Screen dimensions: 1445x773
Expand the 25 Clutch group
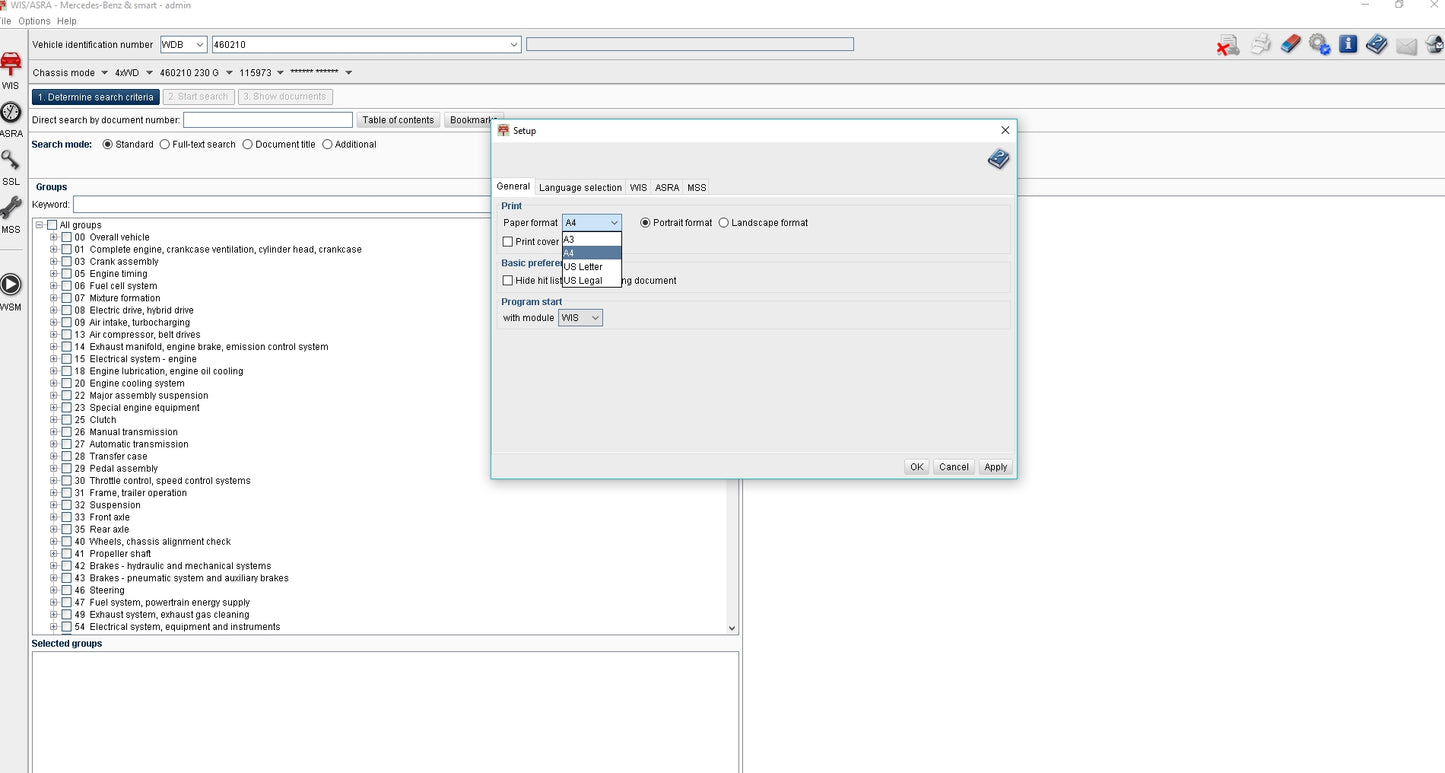click(54, 420)
